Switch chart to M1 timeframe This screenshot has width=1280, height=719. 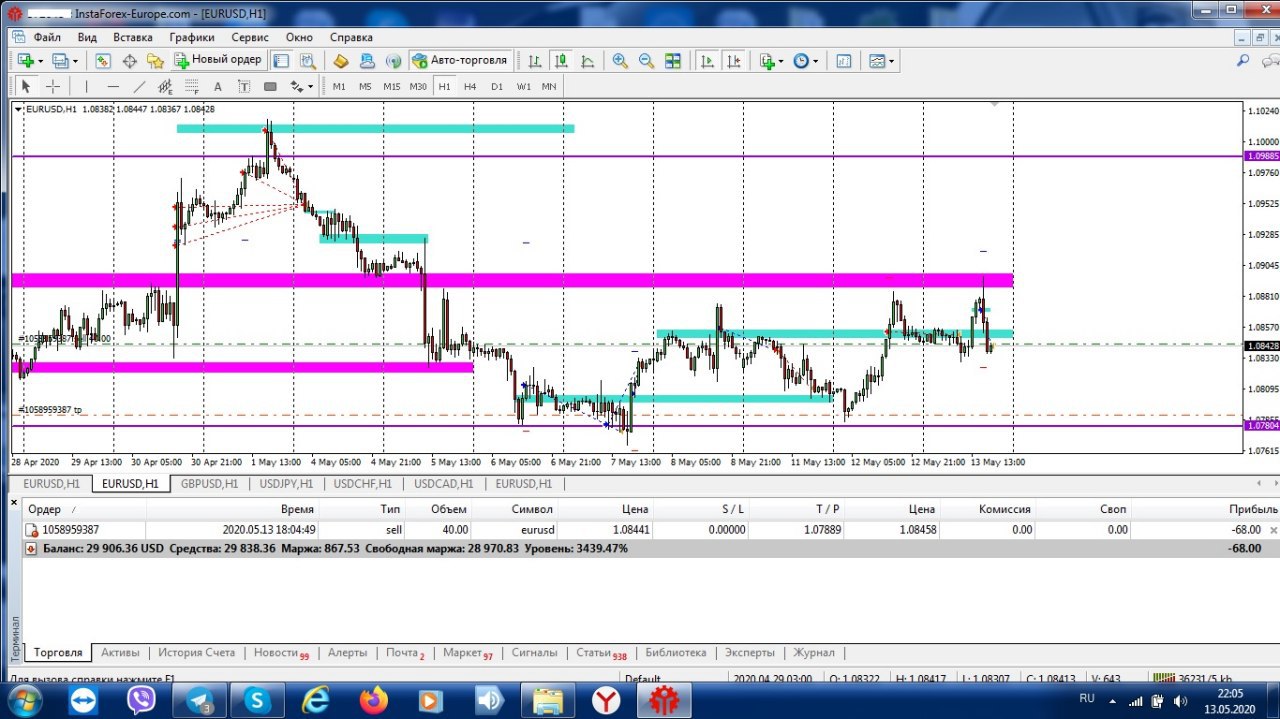coord(339,86)
